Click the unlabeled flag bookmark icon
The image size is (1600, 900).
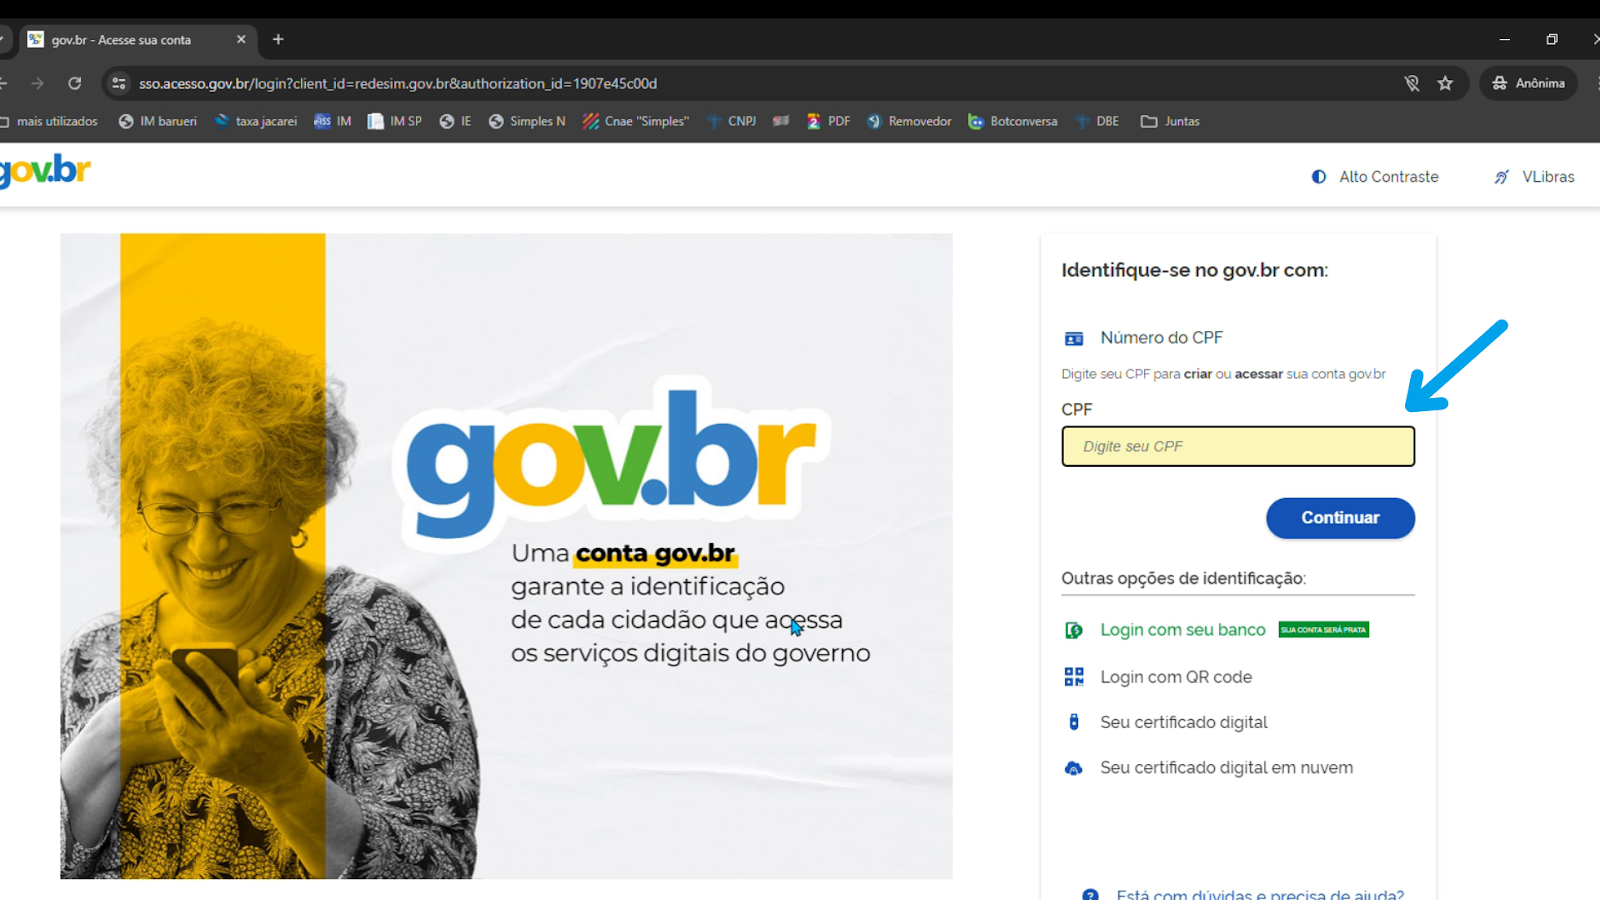(781, 121)
